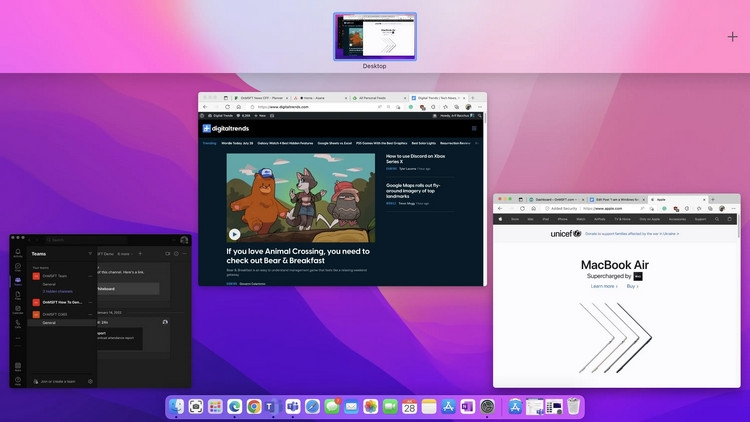Screen dimensions: 750x422
Task: Open Activity in Teams sidebar
Action: coord(18,253)
